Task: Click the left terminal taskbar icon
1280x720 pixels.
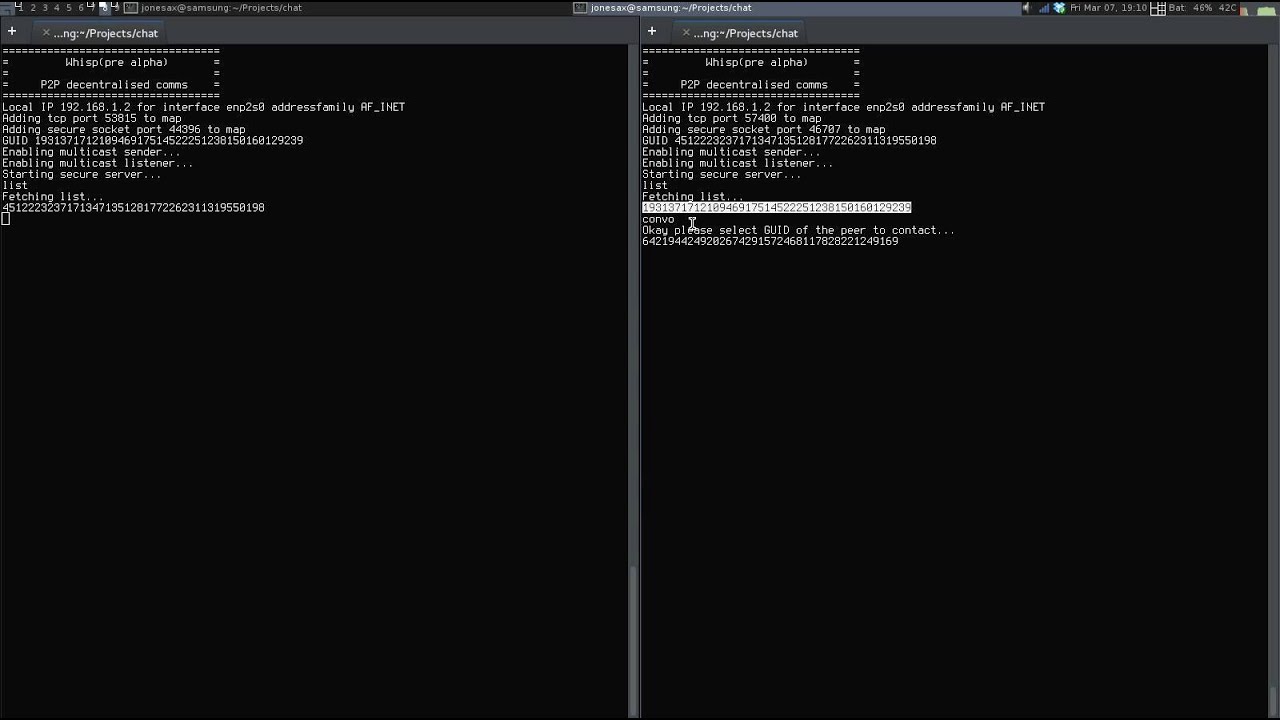Action: [131, 8]
